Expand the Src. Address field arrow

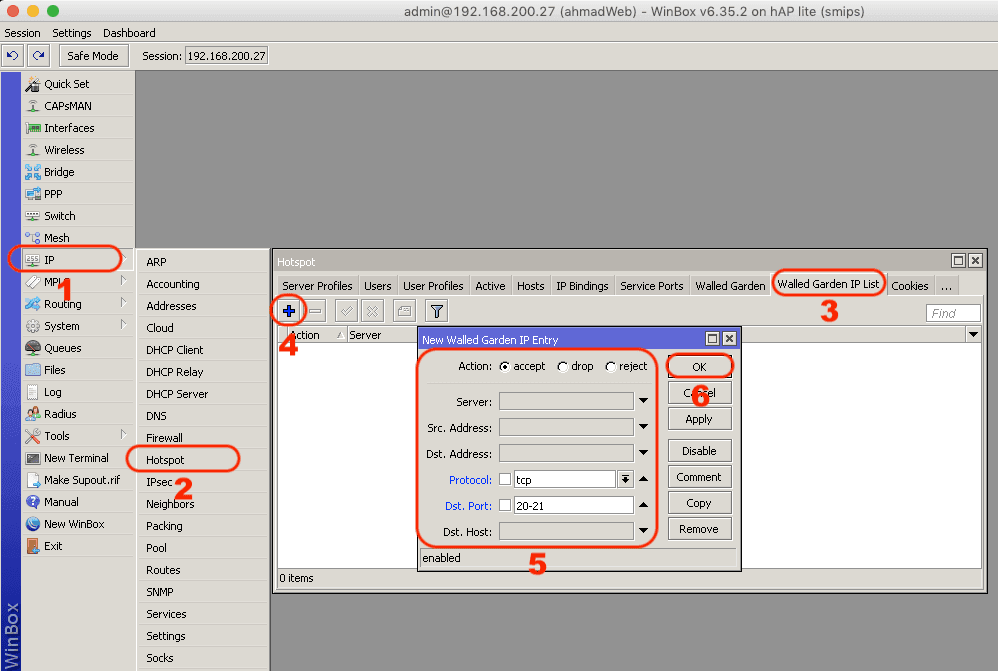[643, 427]
